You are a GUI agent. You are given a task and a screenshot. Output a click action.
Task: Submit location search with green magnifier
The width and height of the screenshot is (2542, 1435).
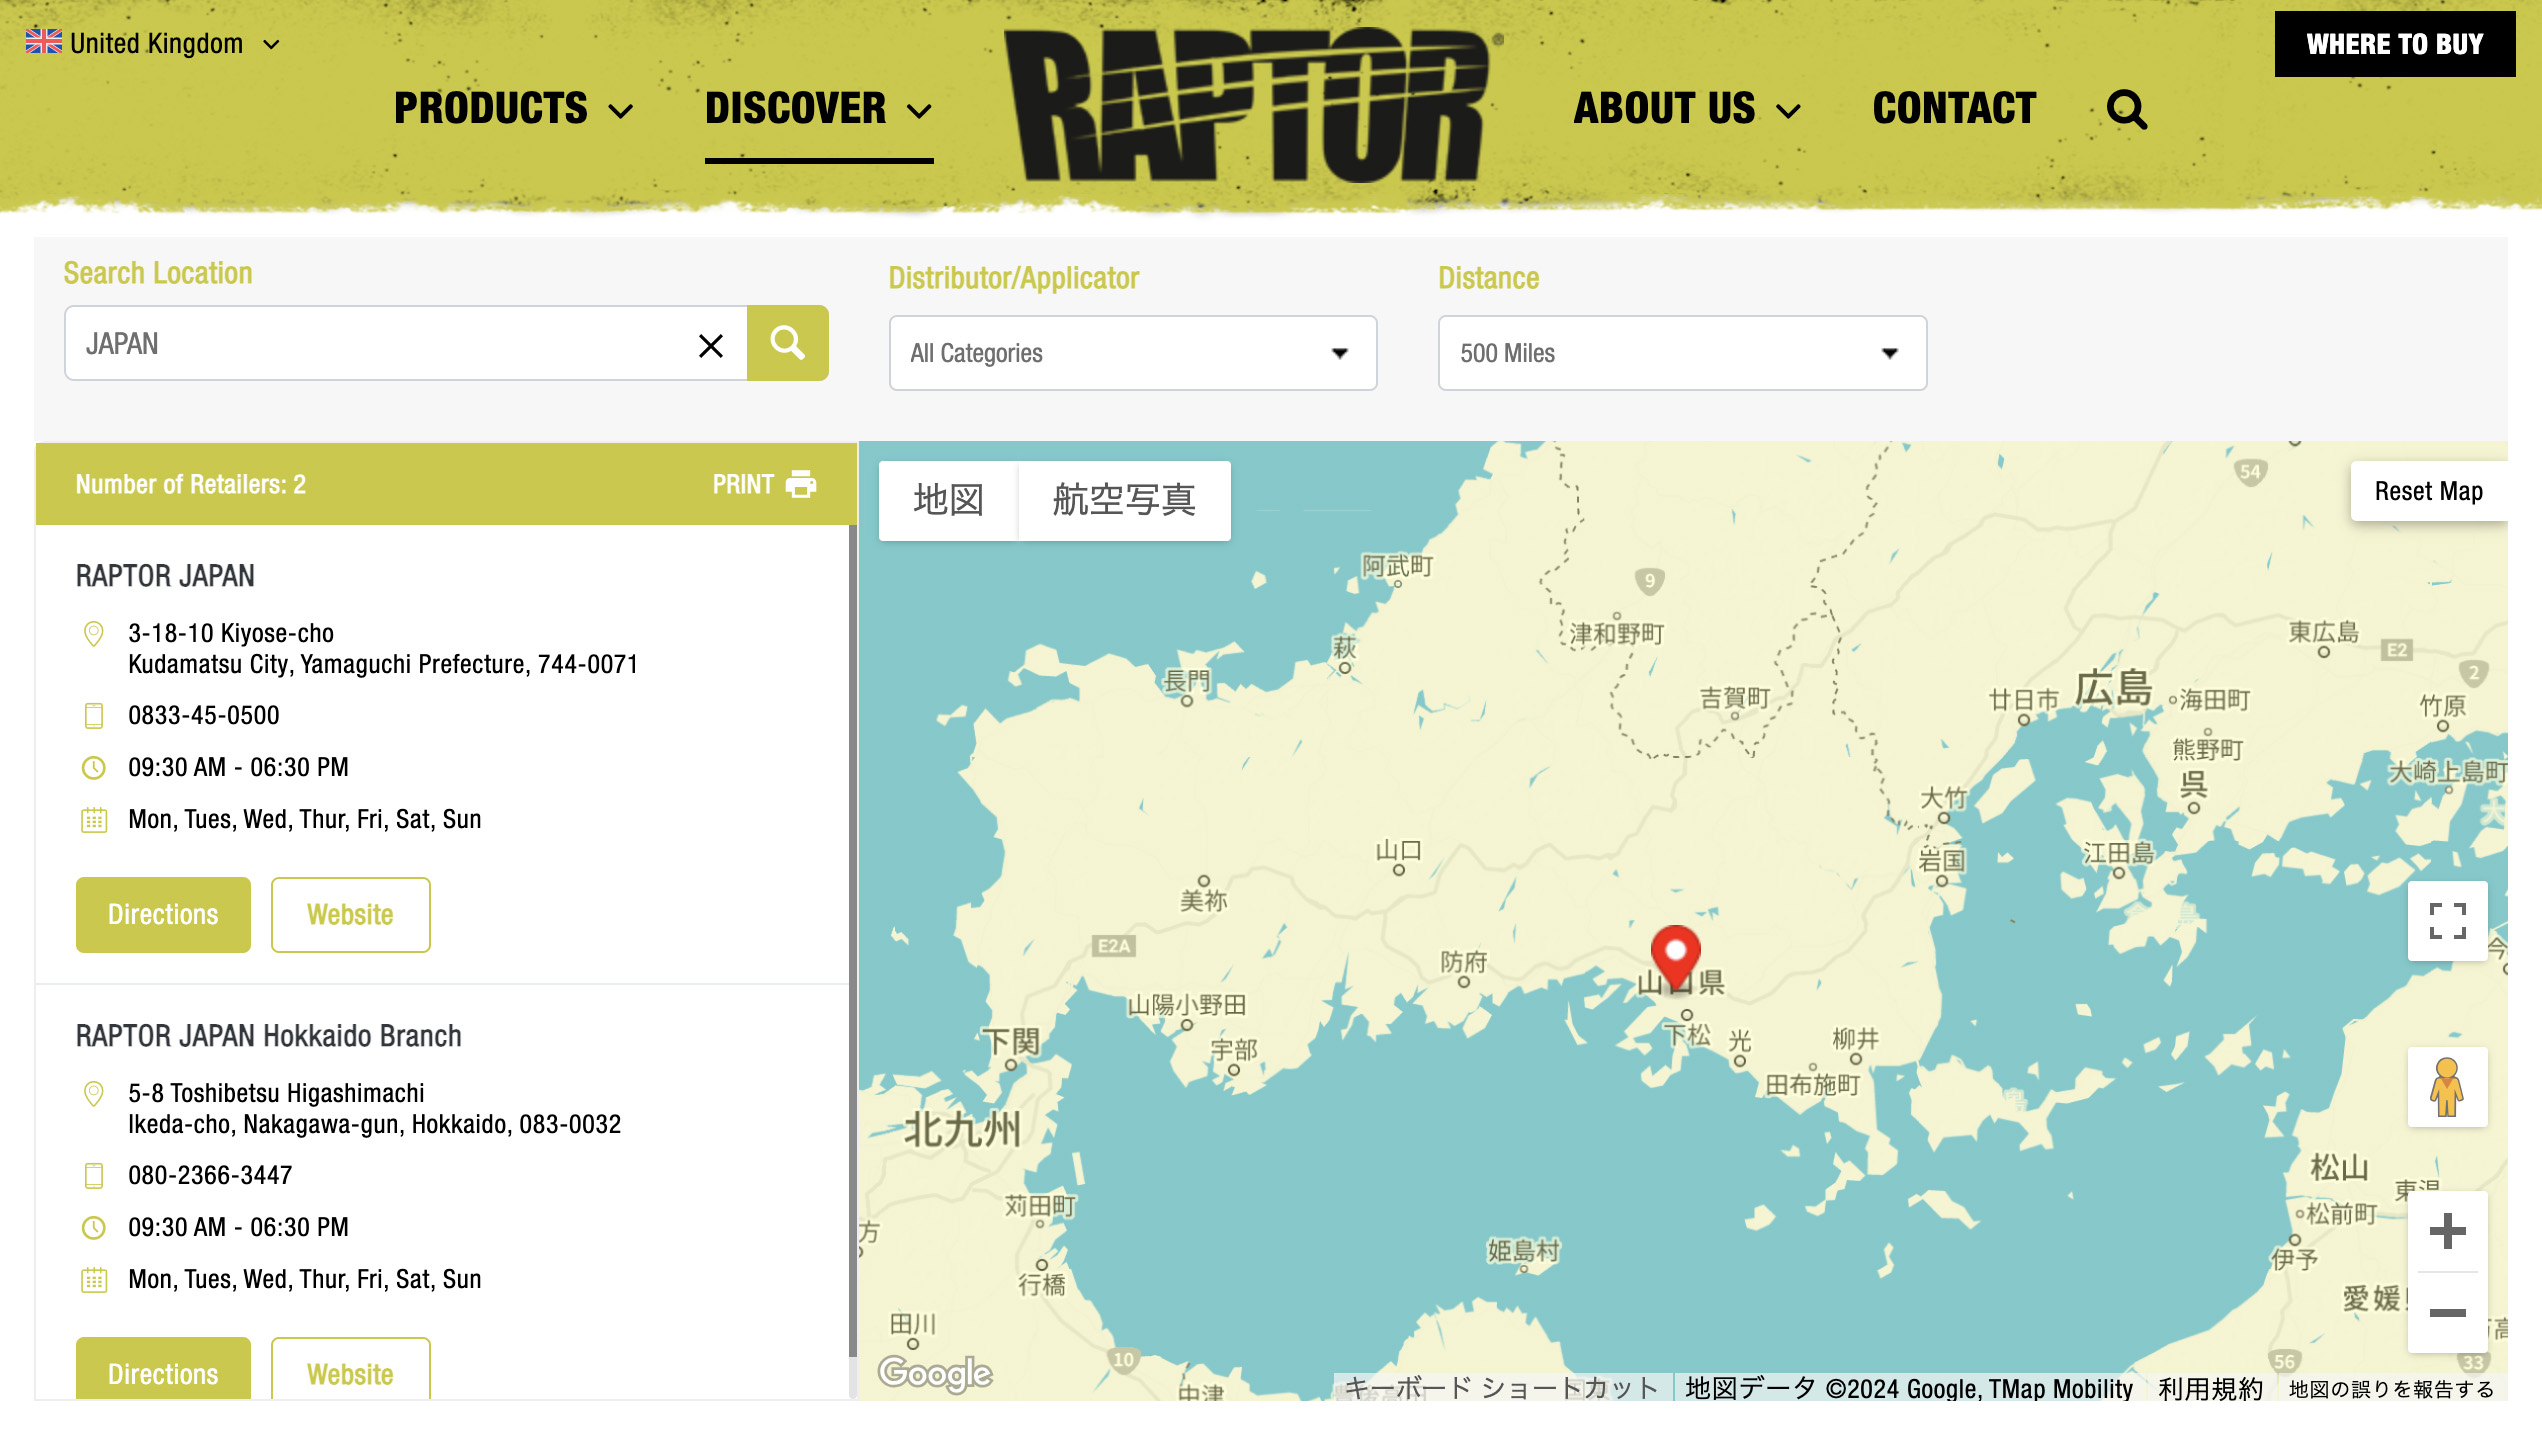point(787,343)
